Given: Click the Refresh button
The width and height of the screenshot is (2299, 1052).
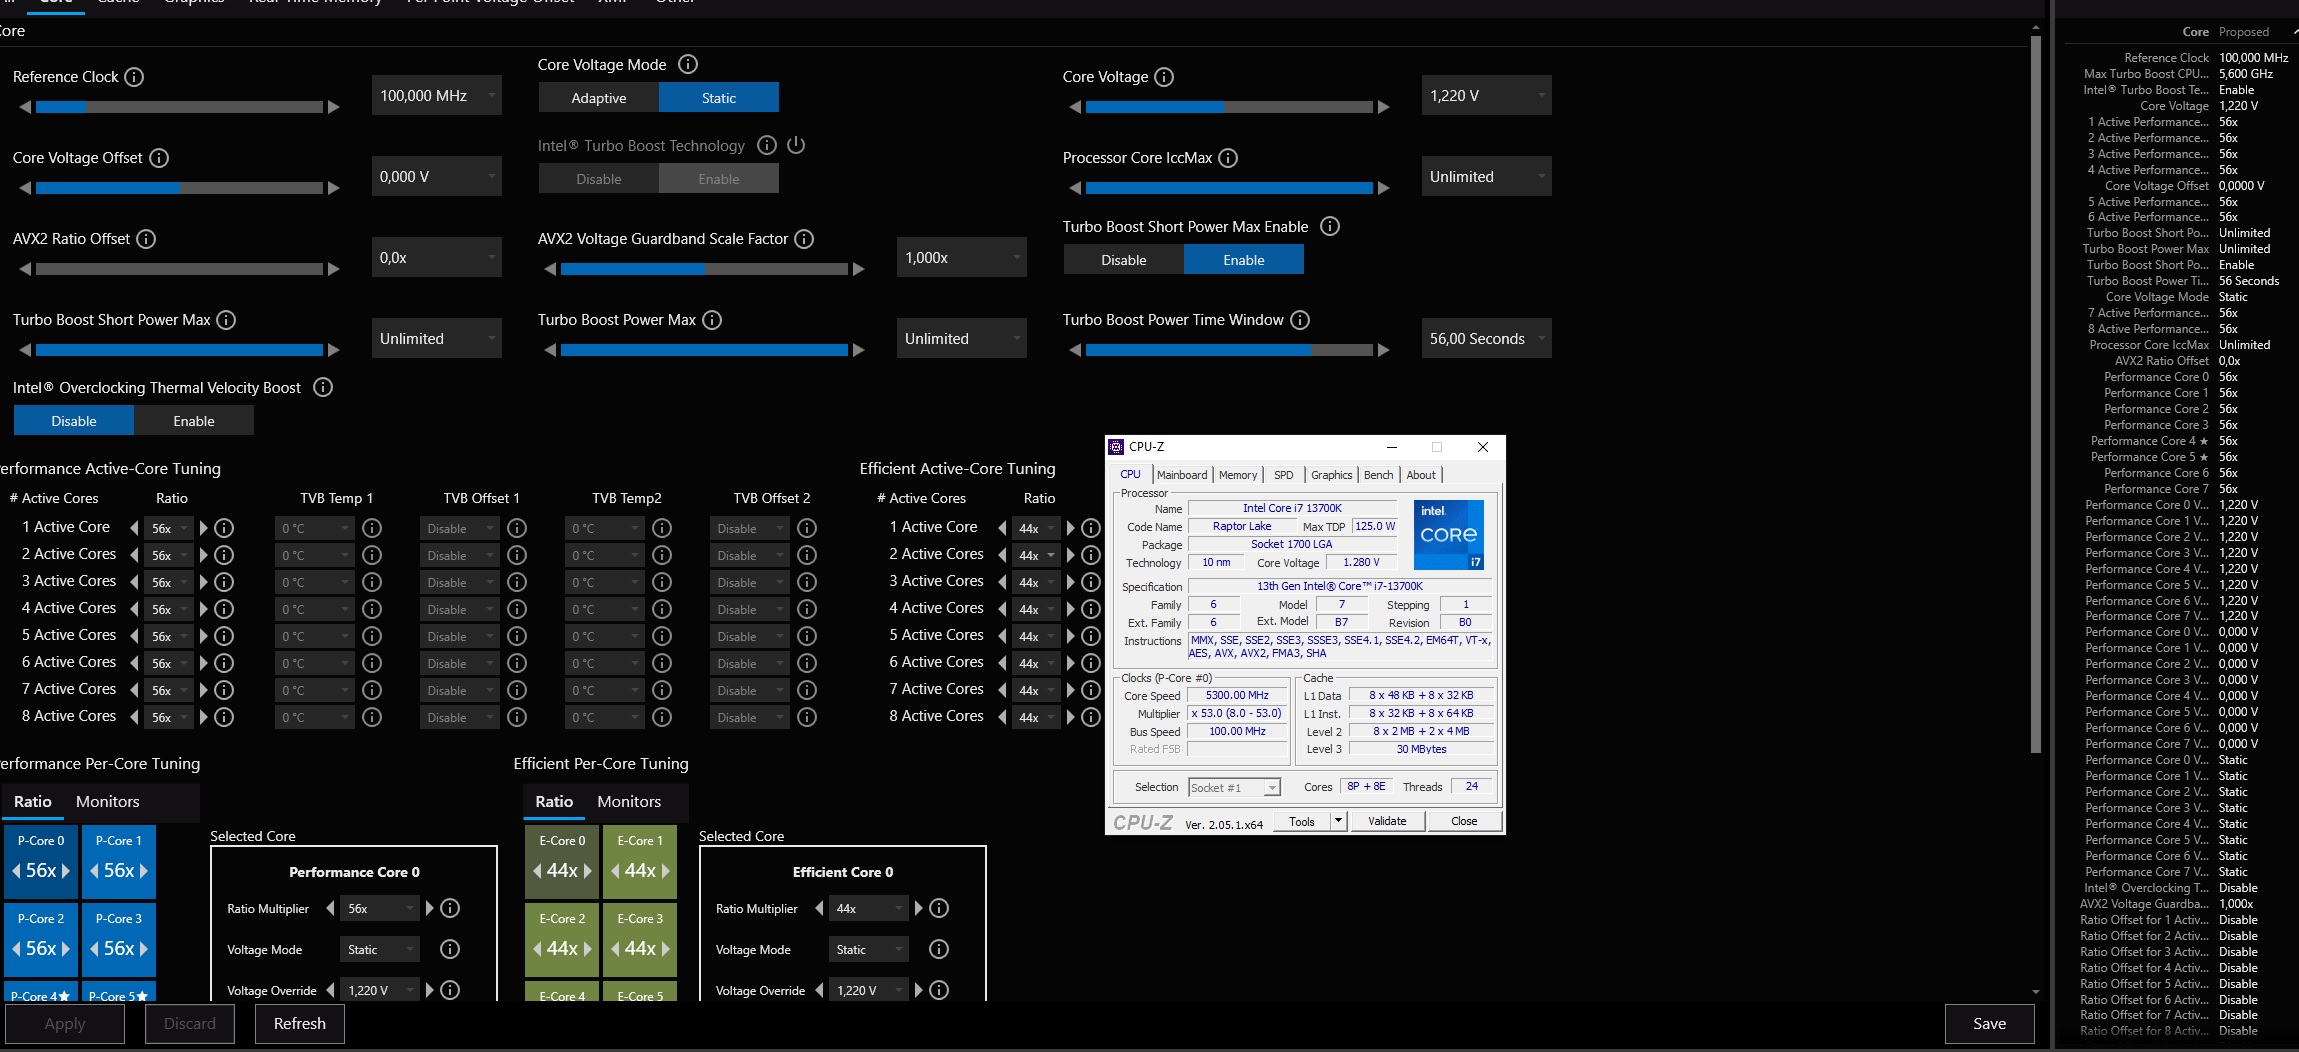Looking at the screenshot, I should [x=300, y=1024].
